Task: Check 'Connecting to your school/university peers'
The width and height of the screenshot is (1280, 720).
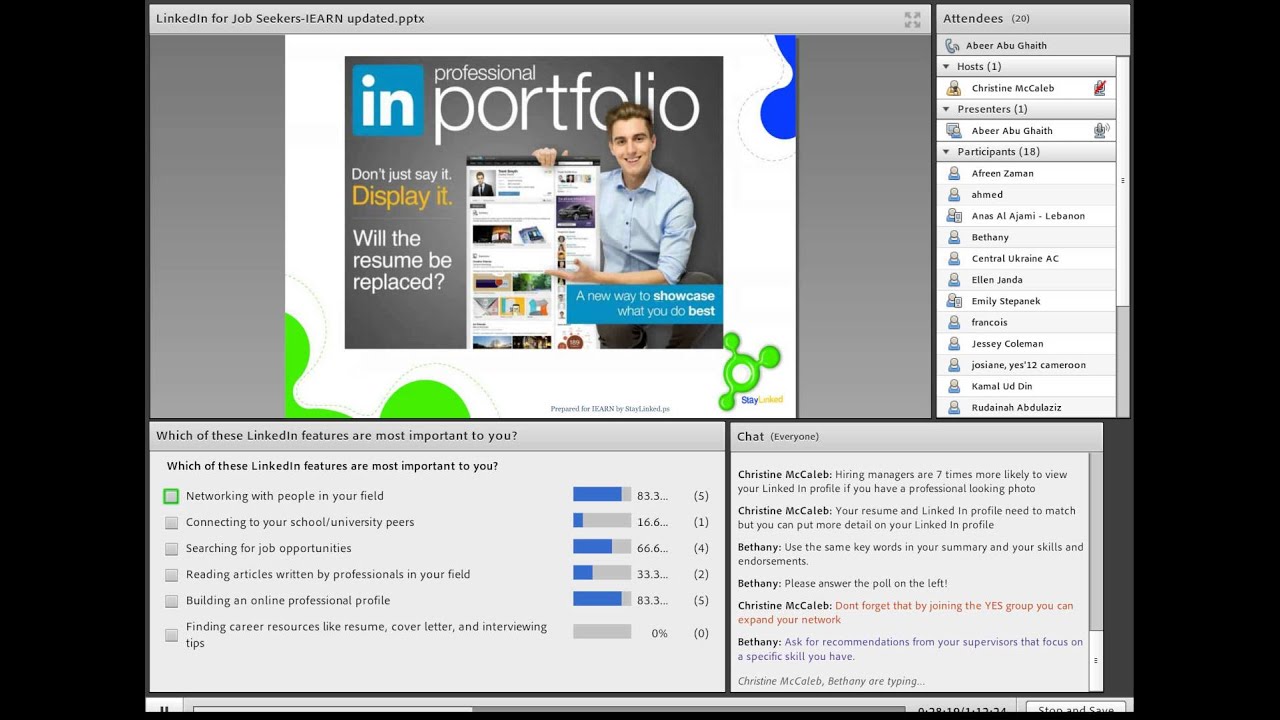Action: point(171,522)
